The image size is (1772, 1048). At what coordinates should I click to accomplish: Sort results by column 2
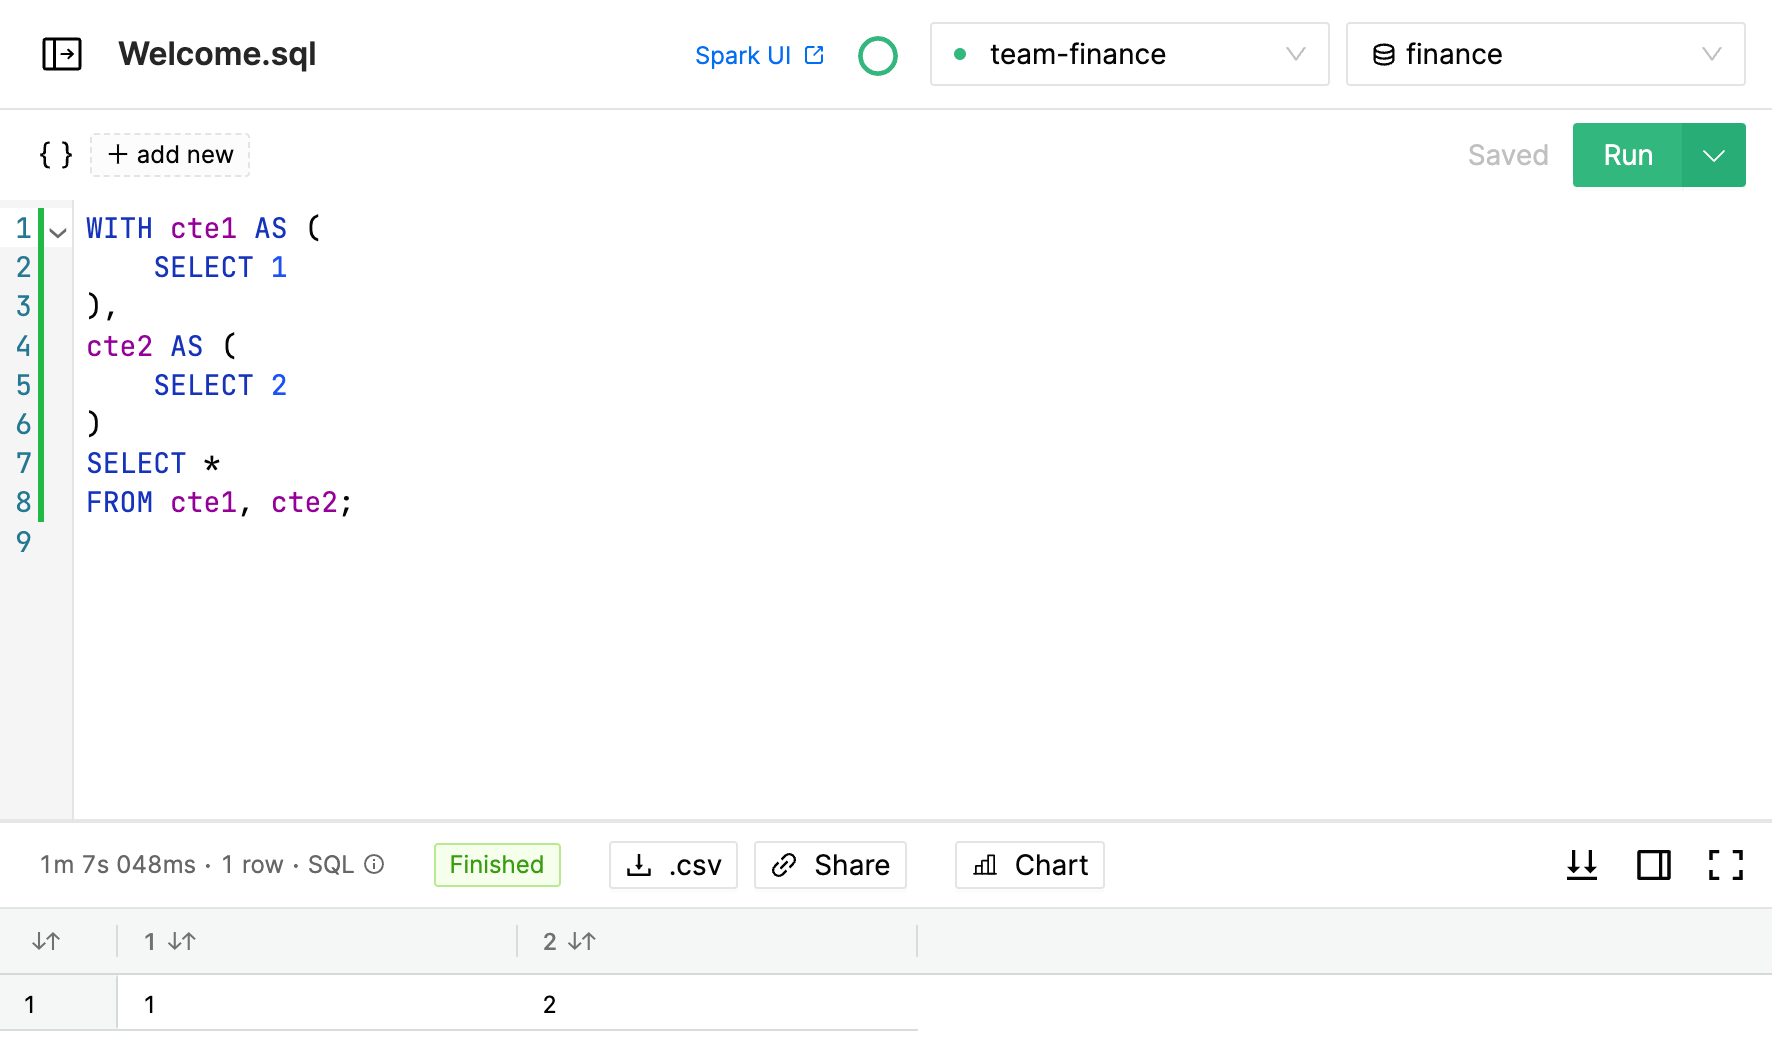582,941
